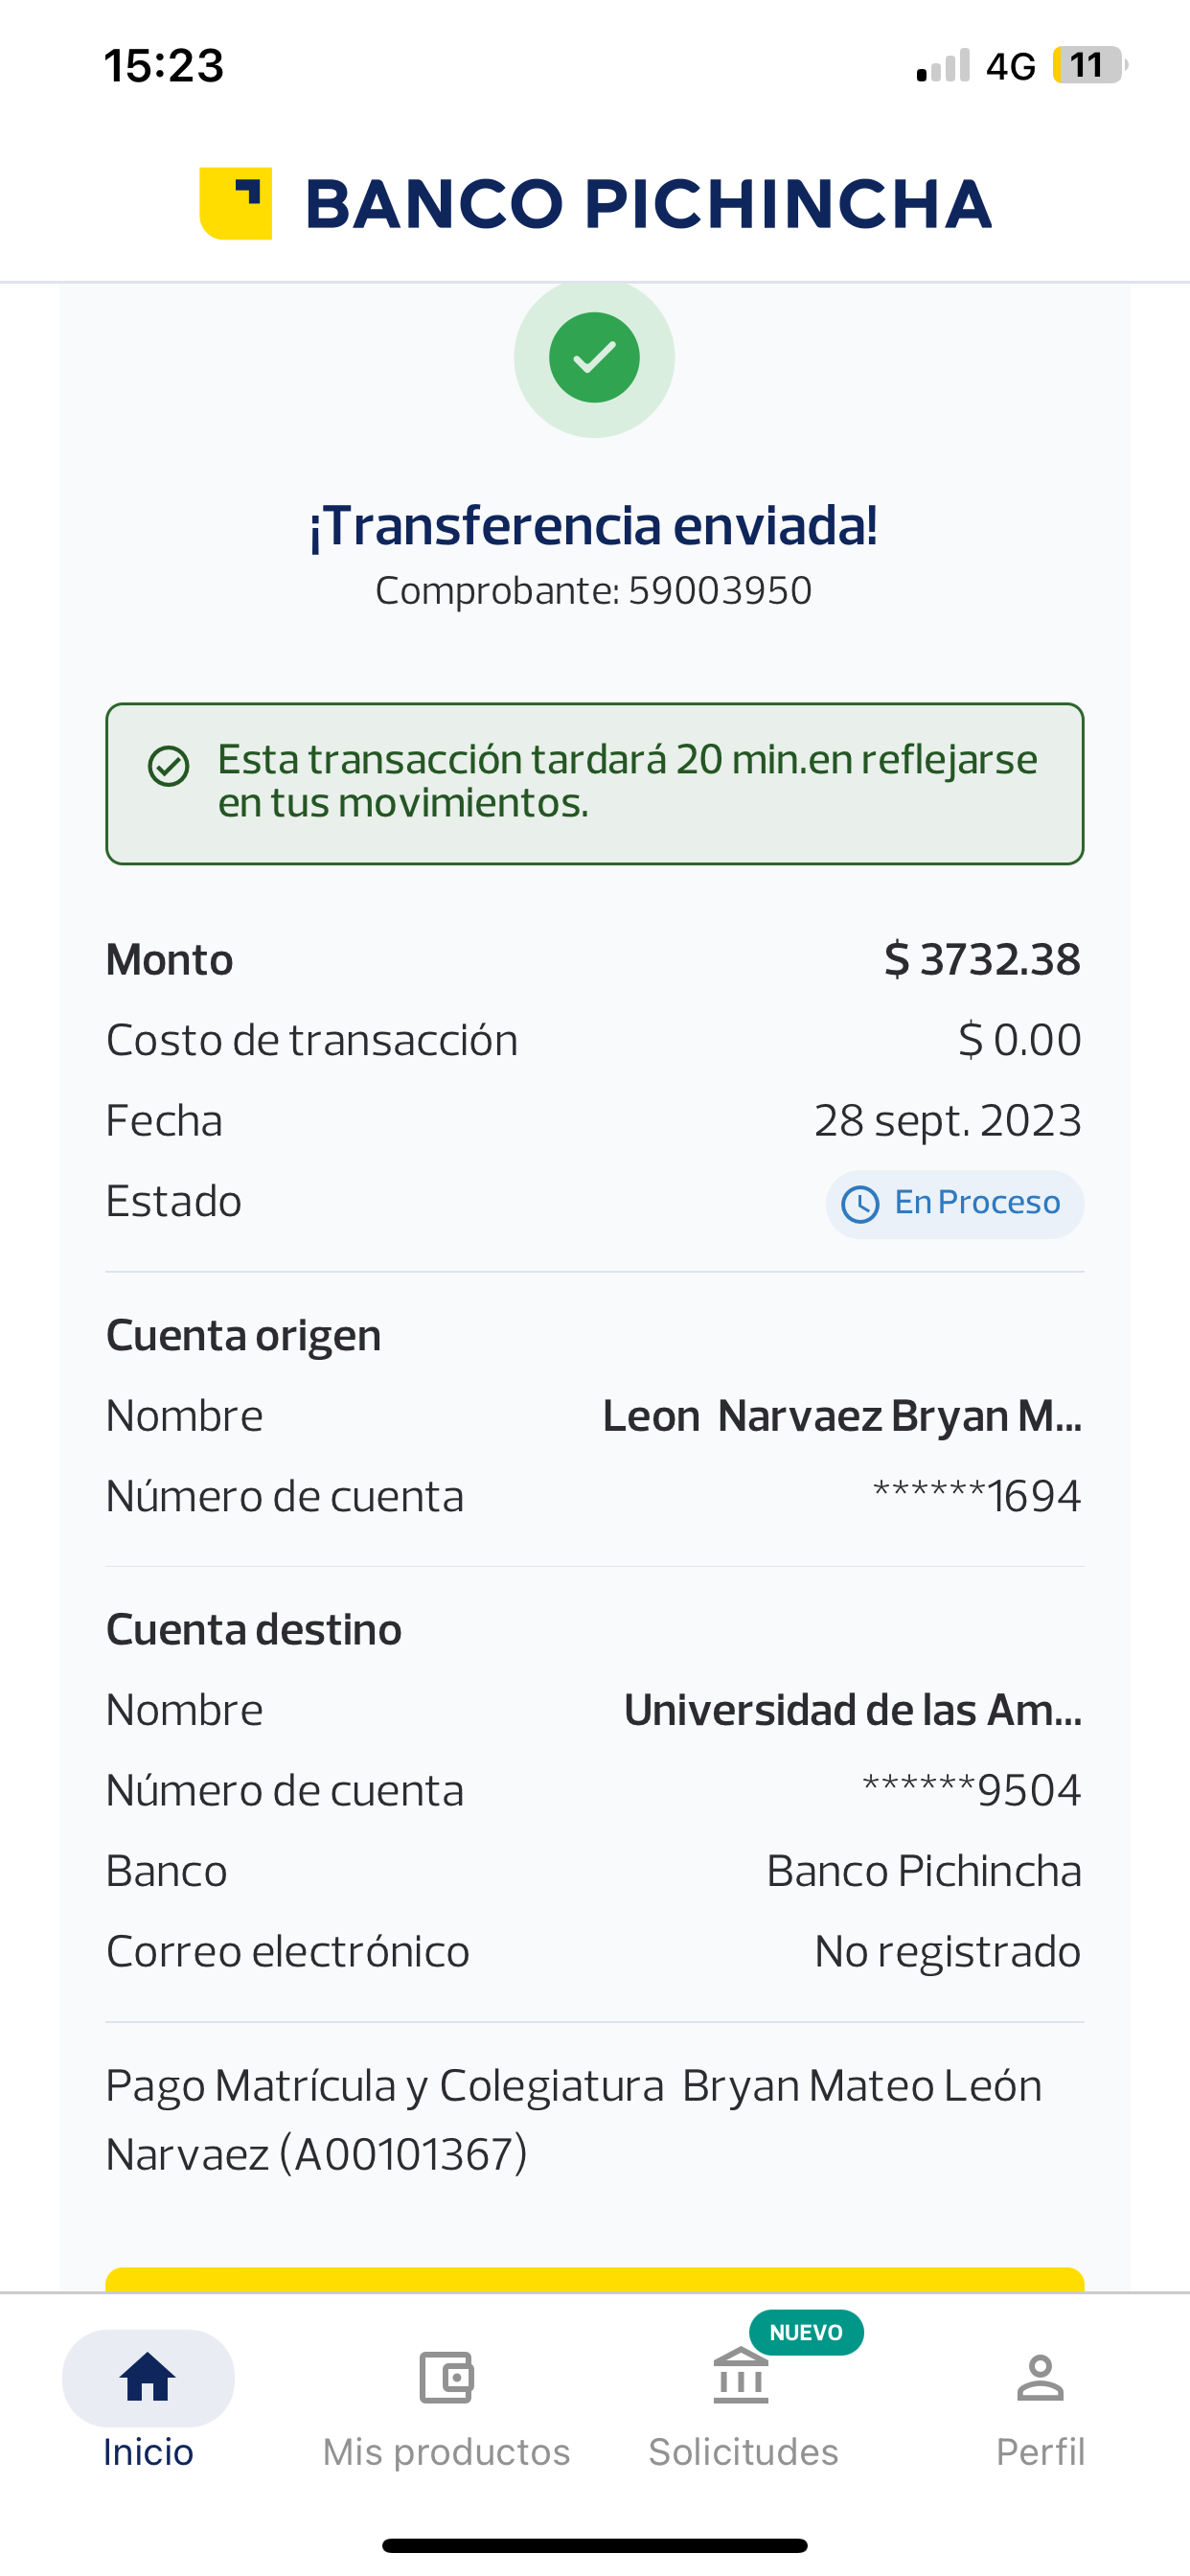Switch to the Perfil tab
1190x2576 pixels.
(1040, 2450)
